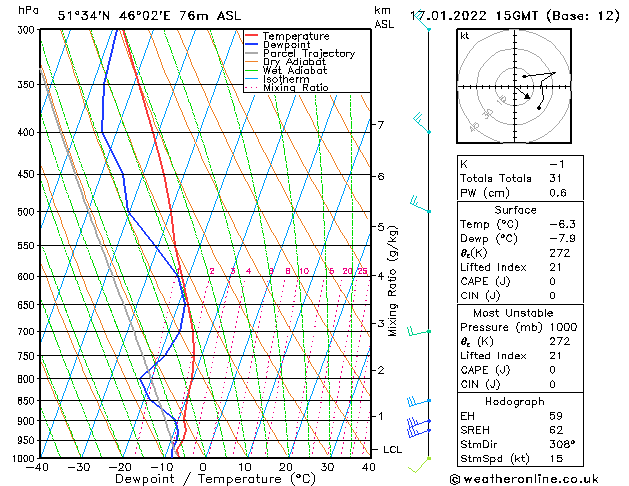Click the '300' pressure level label

(x=28, y=30)
